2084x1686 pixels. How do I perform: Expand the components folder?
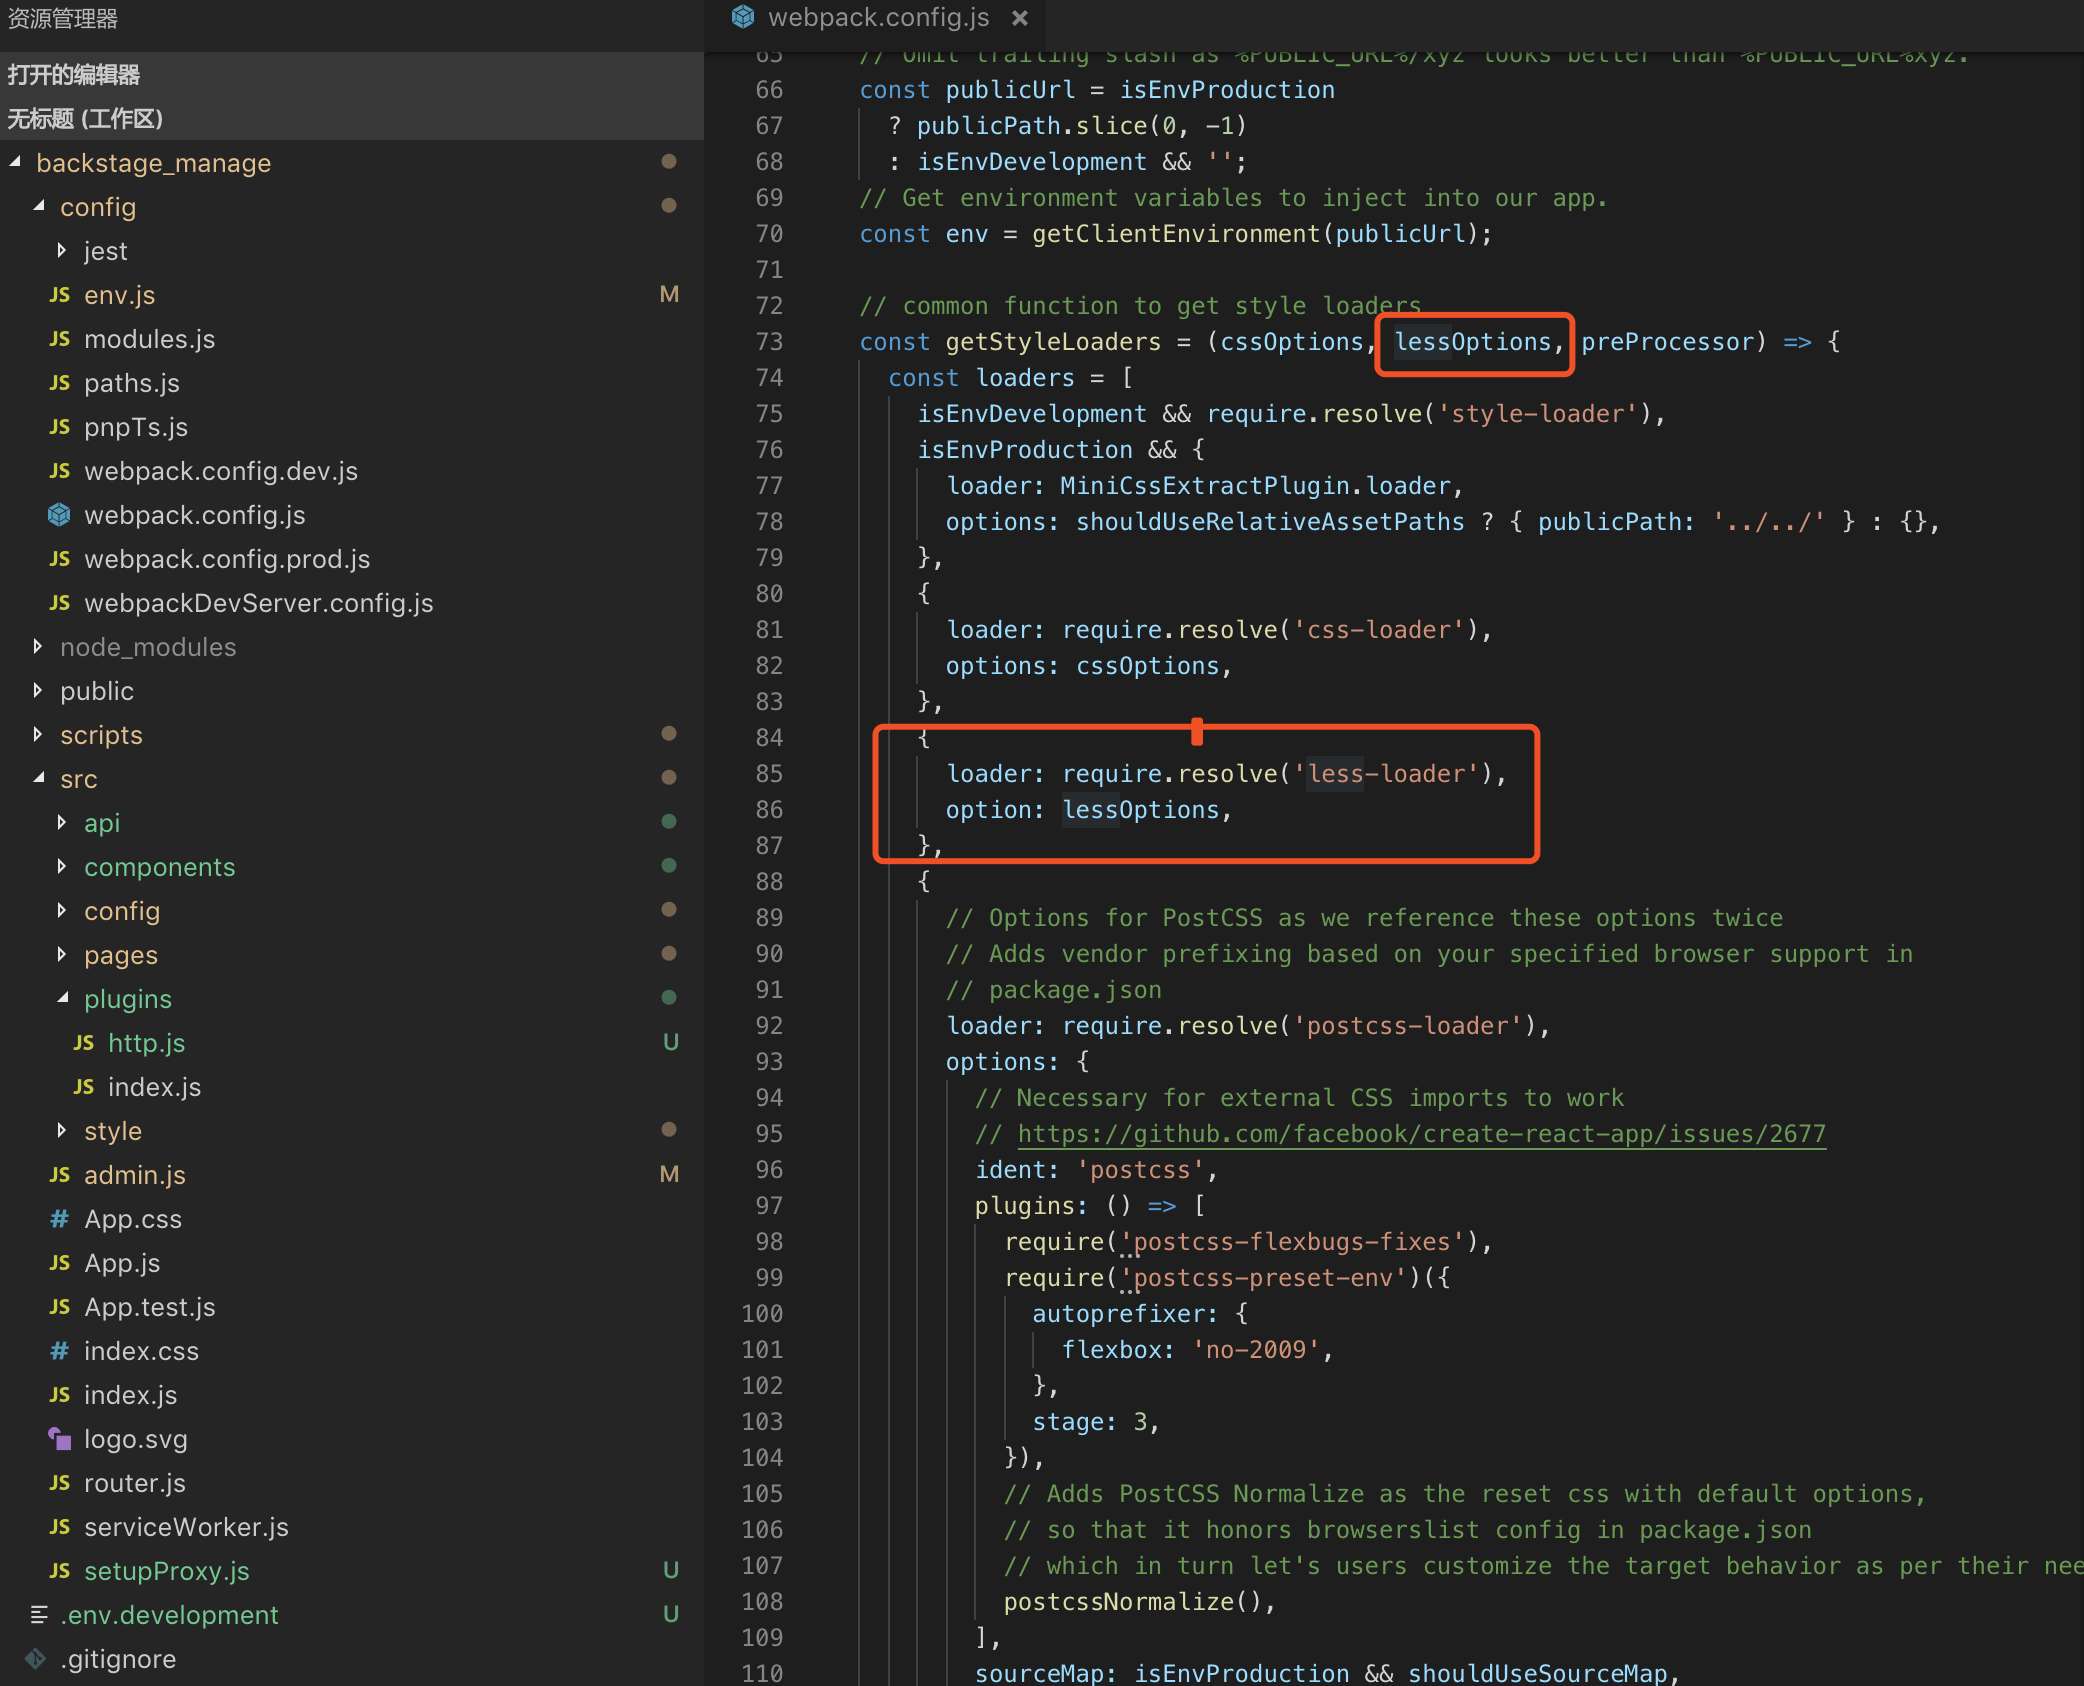pyautogui.click(x=62, y=866)
